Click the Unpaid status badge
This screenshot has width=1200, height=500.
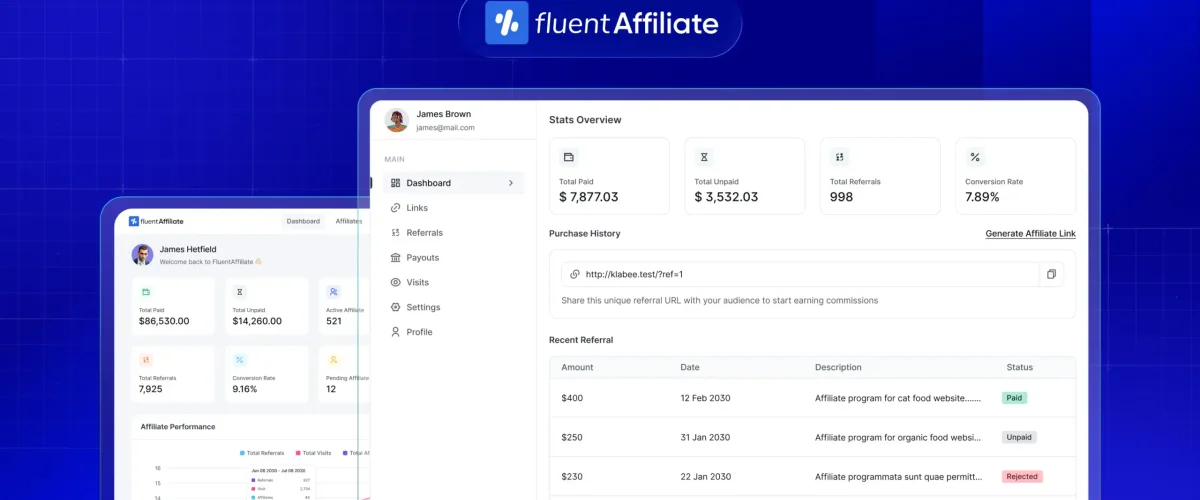point(1019,437)
